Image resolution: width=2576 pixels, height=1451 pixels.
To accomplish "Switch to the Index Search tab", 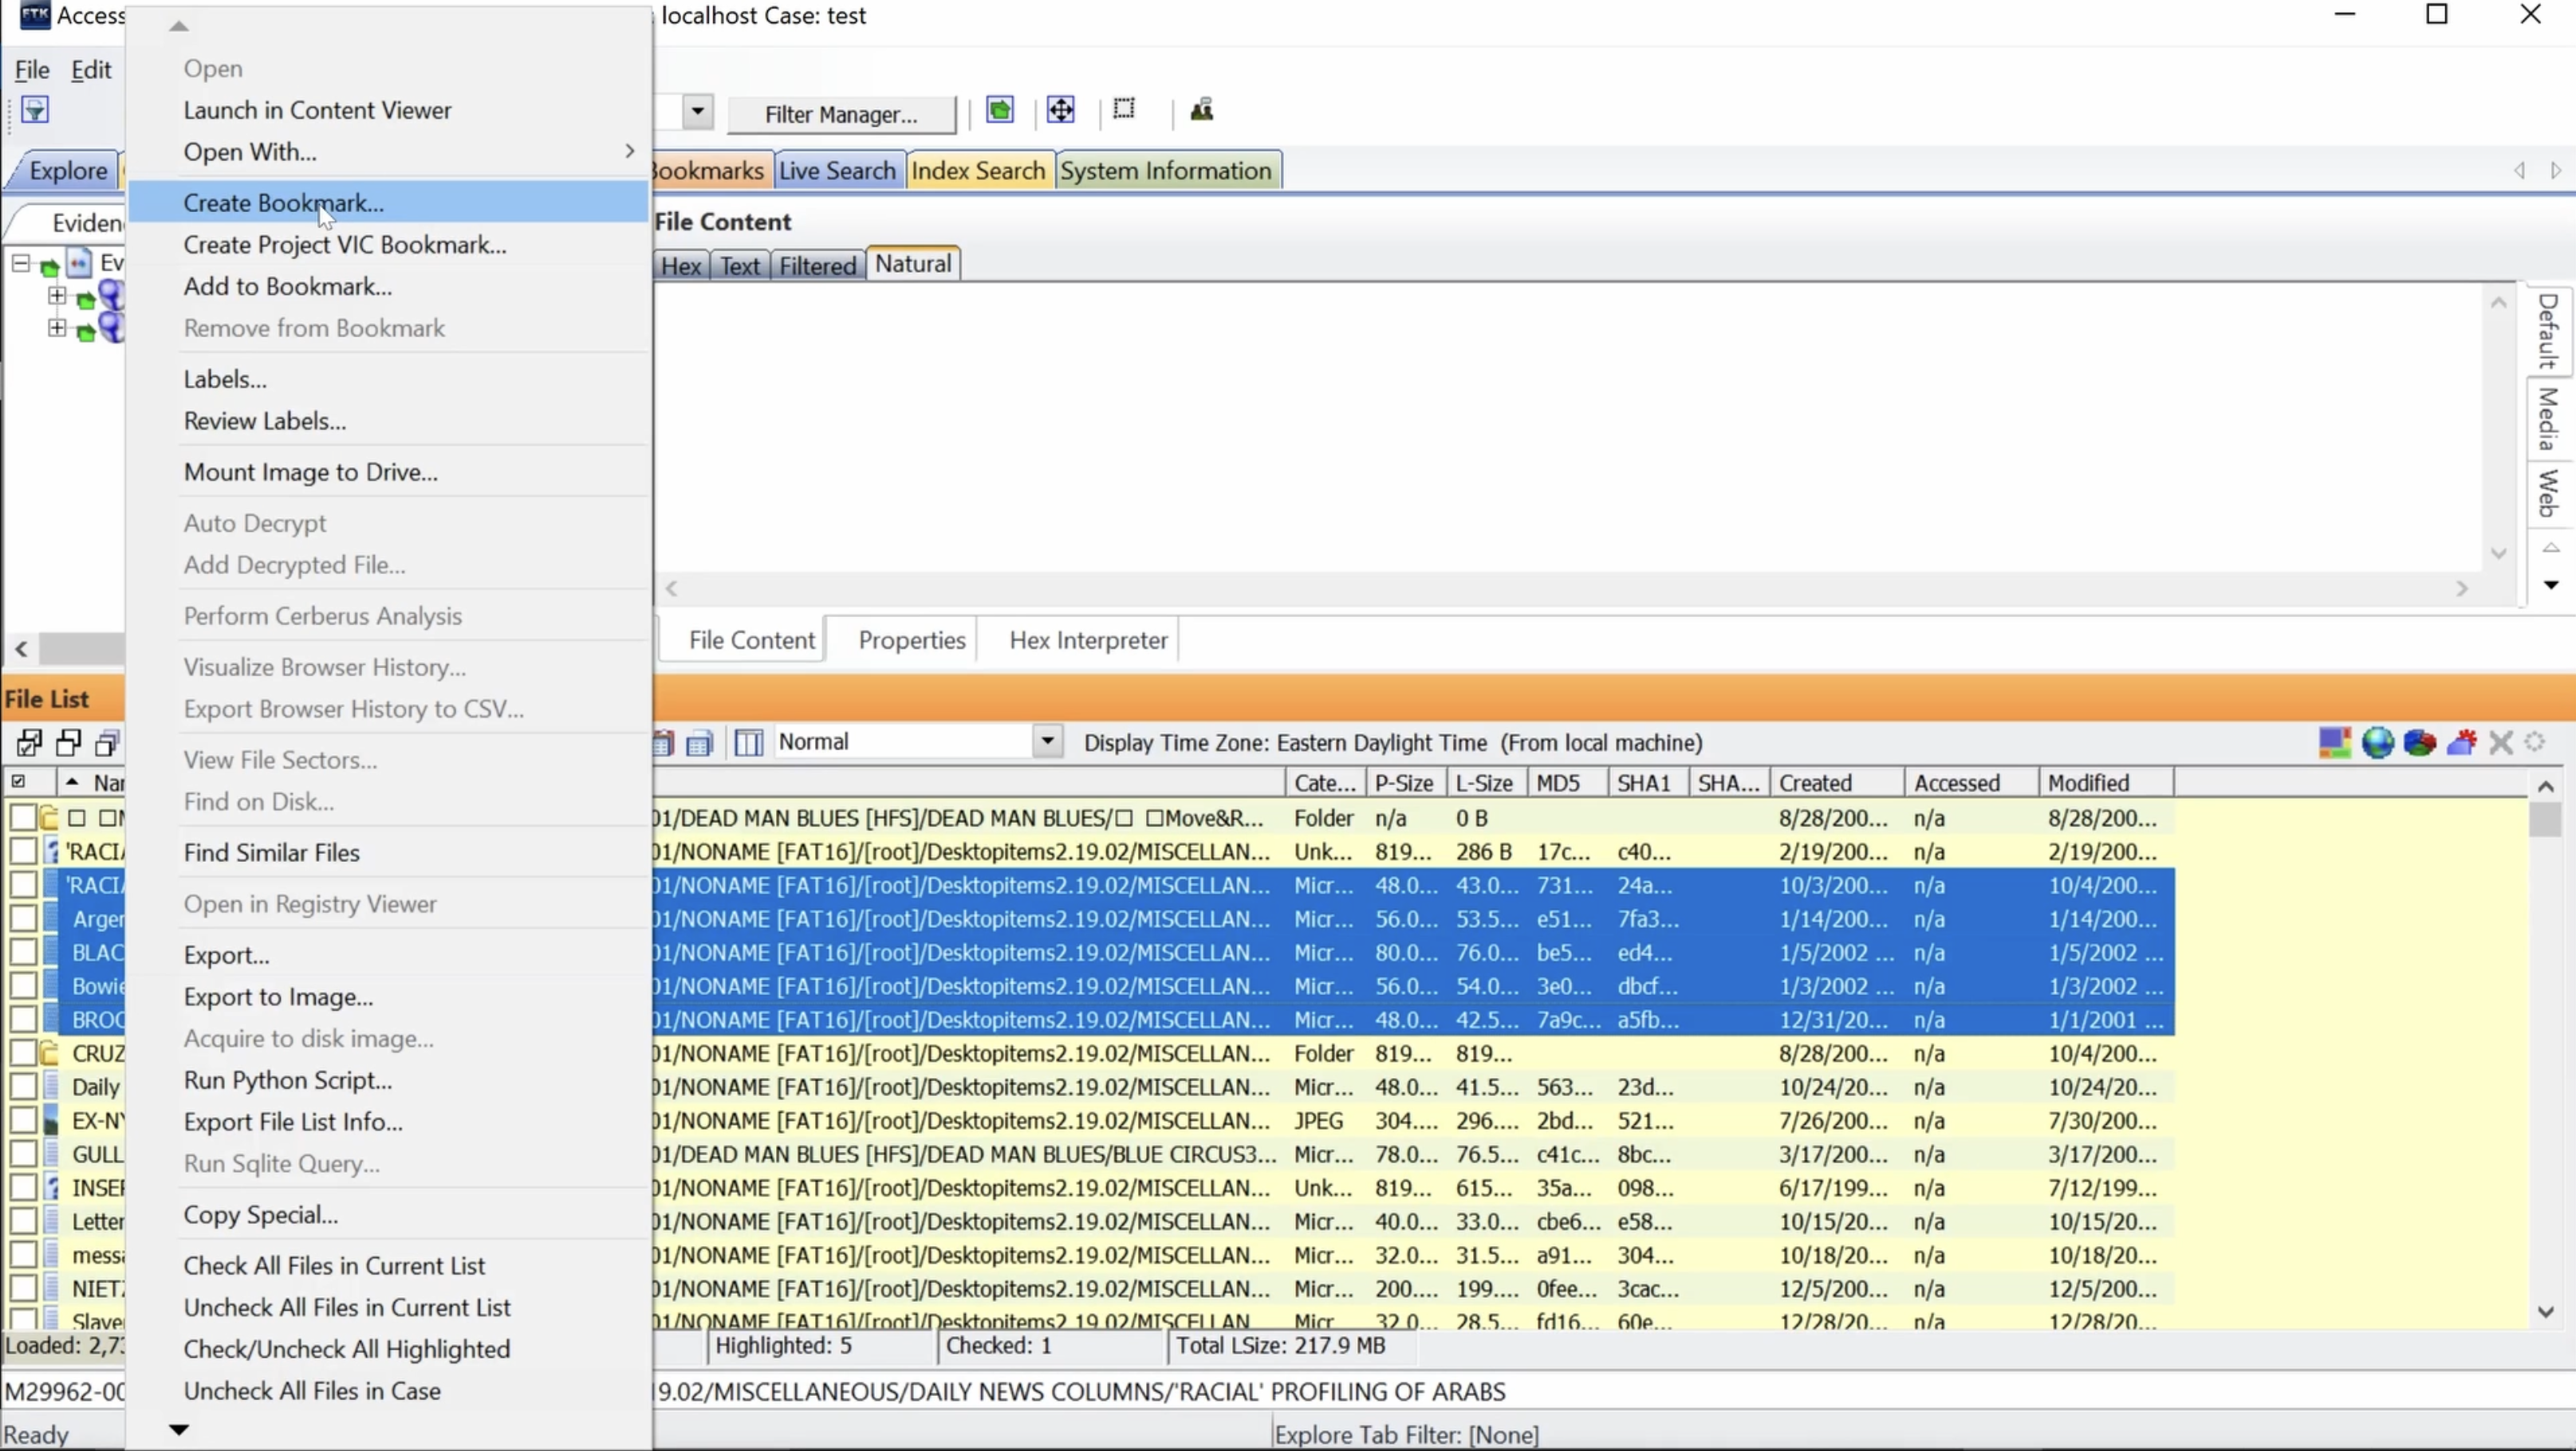I will 978,171.
